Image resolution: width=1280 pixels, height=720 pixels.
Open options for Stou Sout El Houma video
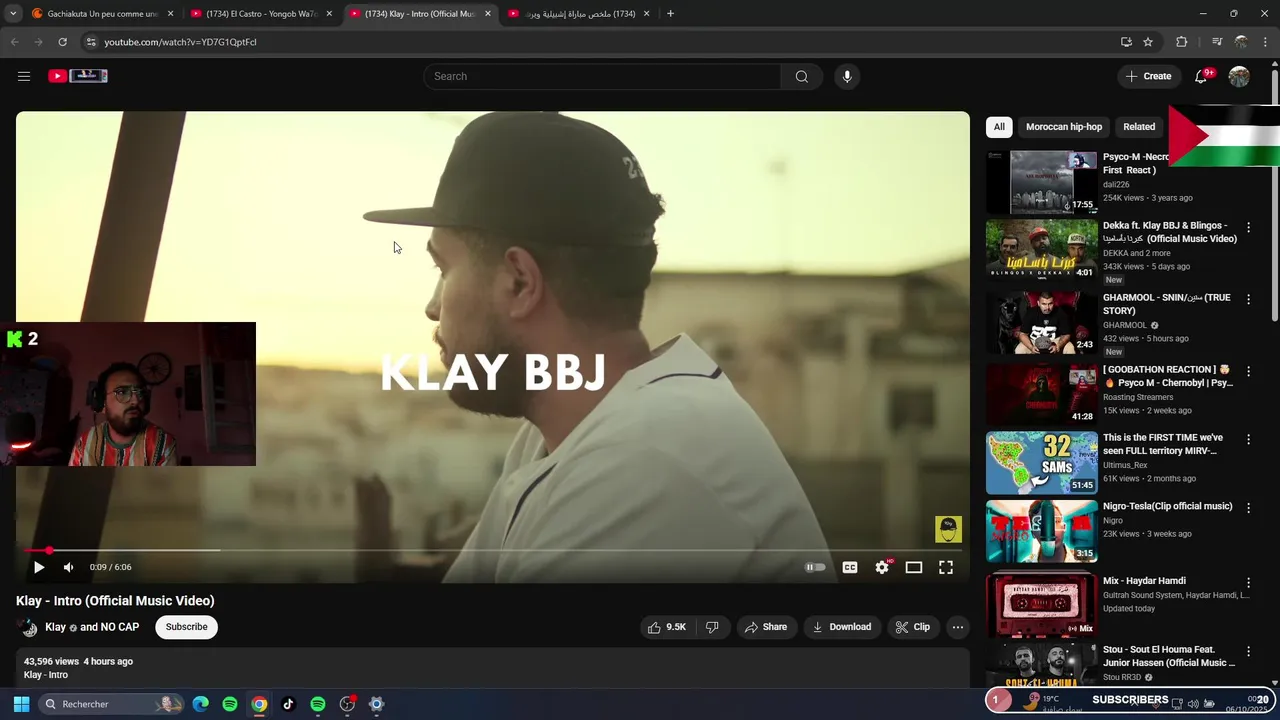pyautogui.click(x=1248, y=651)
